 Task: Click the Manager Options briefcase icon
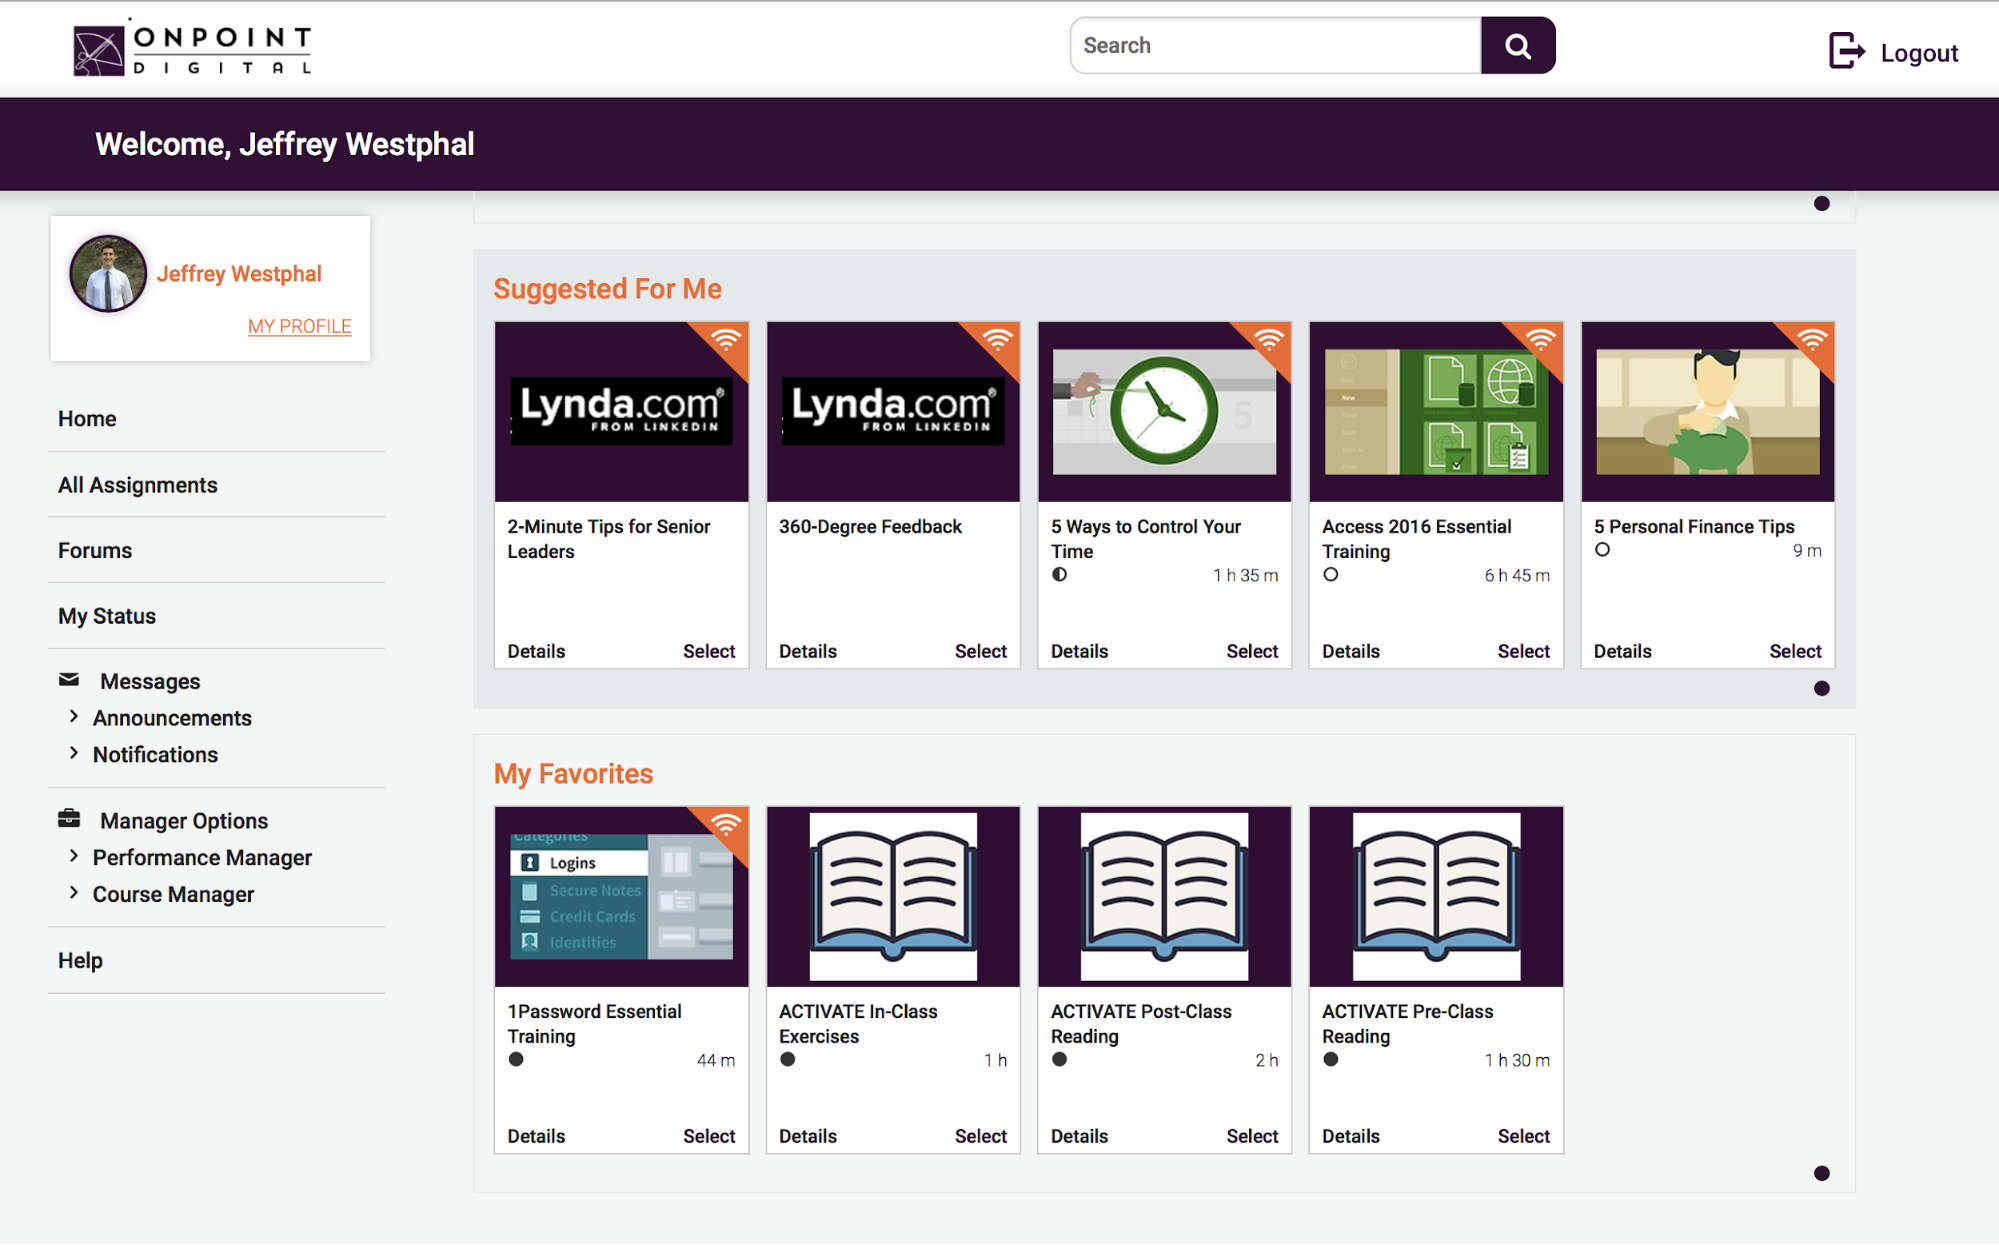(x=69, y=819)
